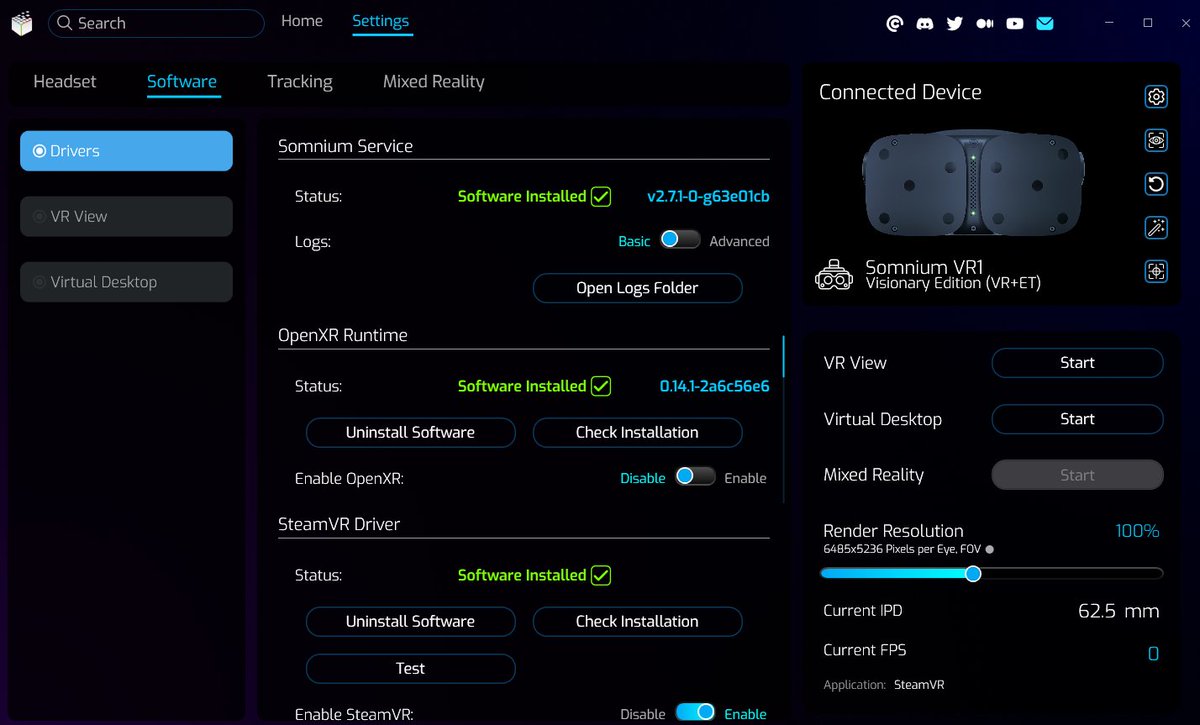Click the disabled Mixed Reality Start button
The image size is (1200, 725).
(1077, 475)
